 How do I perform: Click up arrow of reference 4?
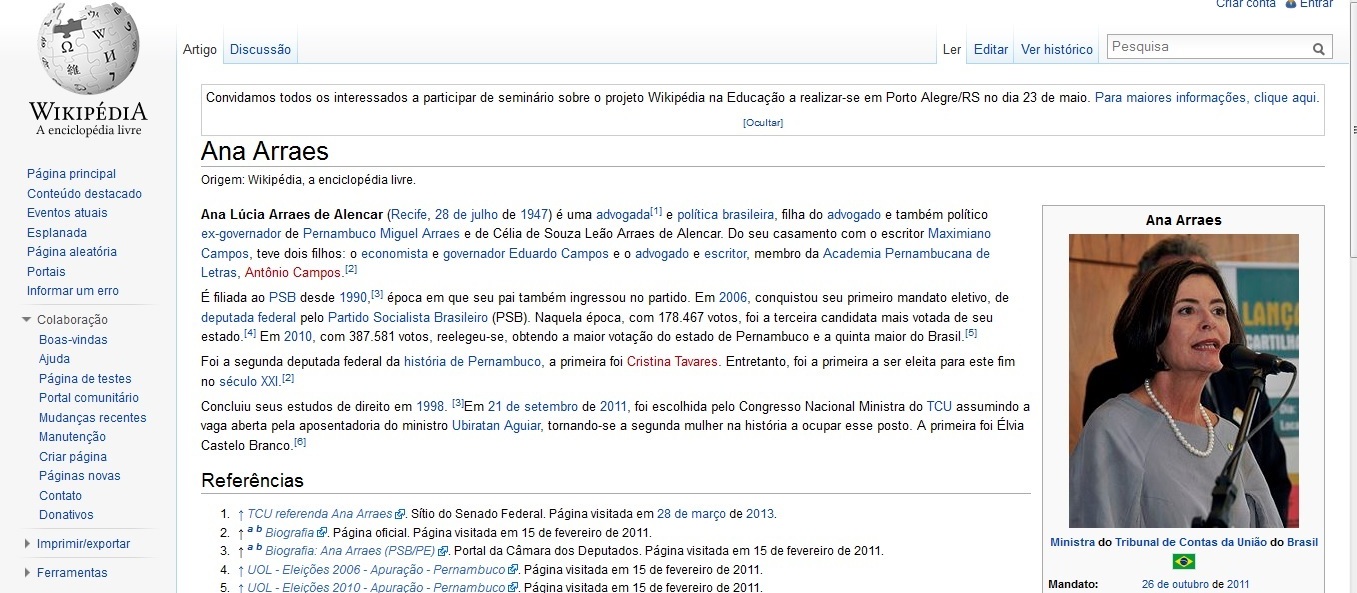[241, 570]
